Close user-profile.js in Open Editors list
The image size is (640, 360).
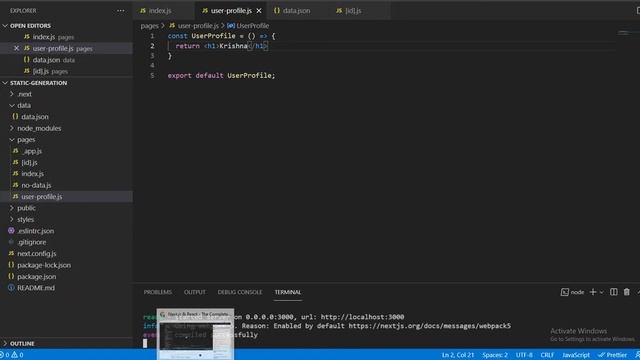[x=16, y=48]
